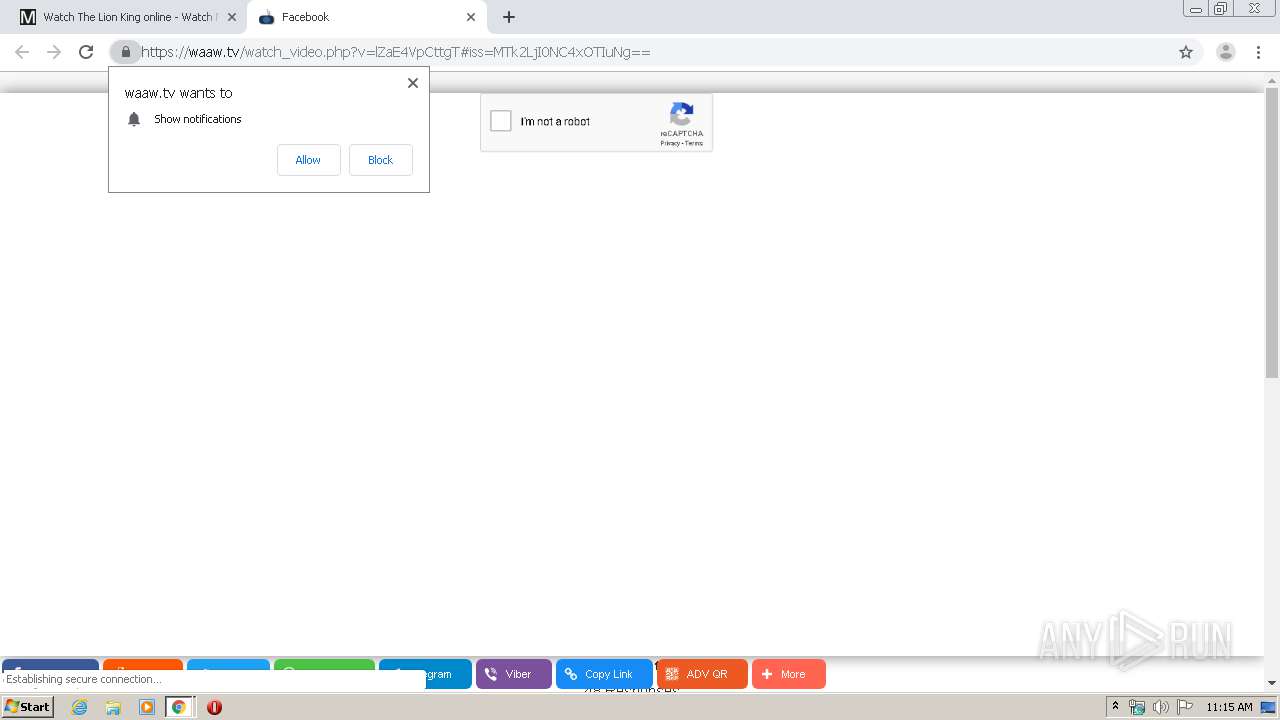Allow waaw.tv notifications
This screenshot has width=1280, height=720.
308,160
